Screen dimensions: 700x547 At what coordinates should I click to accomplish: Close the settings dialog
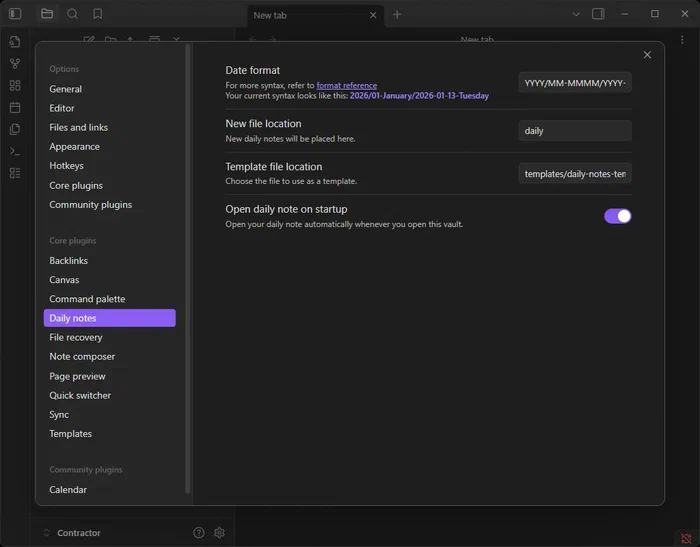pyautogui.click(x=647, y=54)
